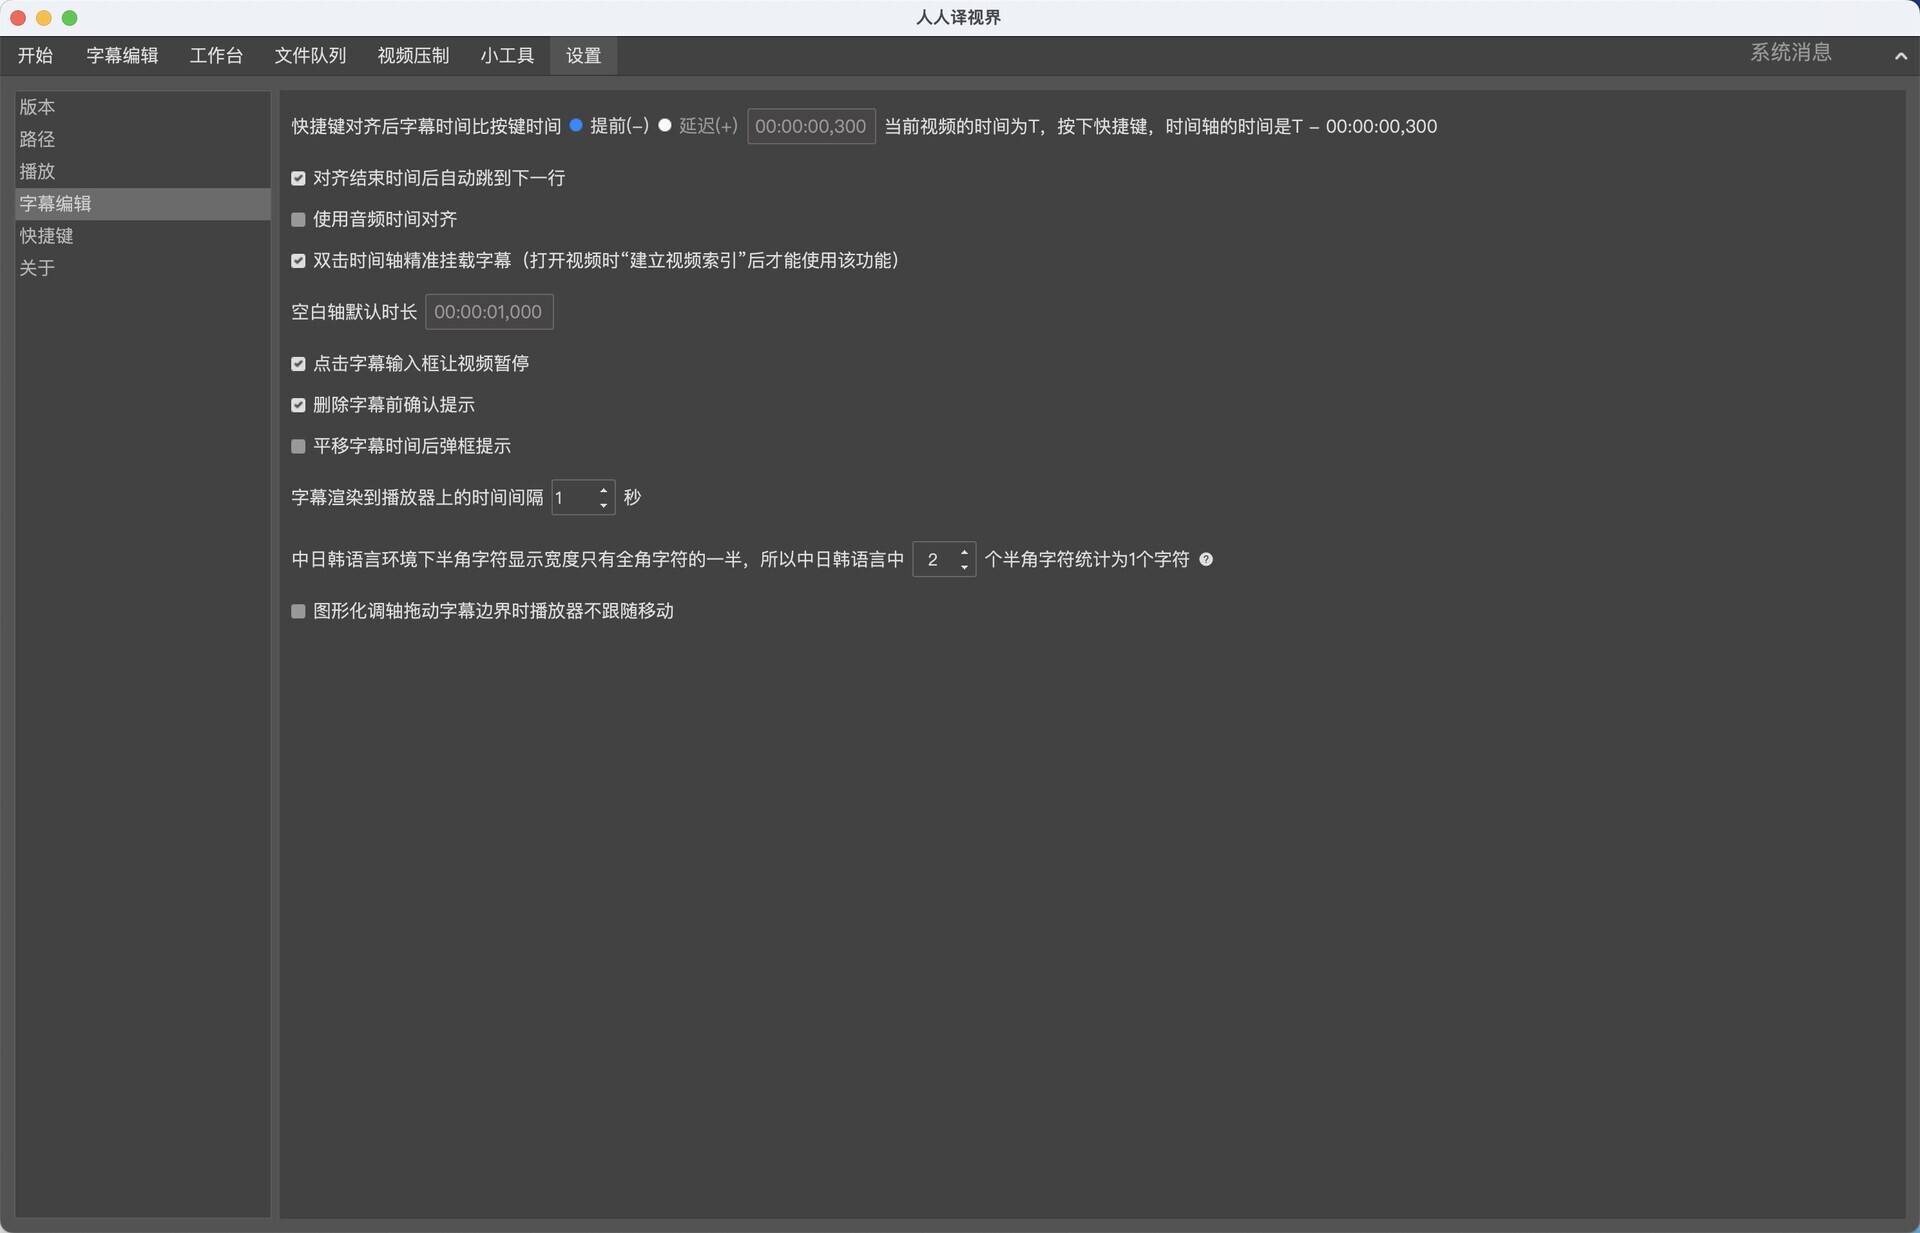
Task: Minimize the window with yellow button
Action: [x=44, y=18]
